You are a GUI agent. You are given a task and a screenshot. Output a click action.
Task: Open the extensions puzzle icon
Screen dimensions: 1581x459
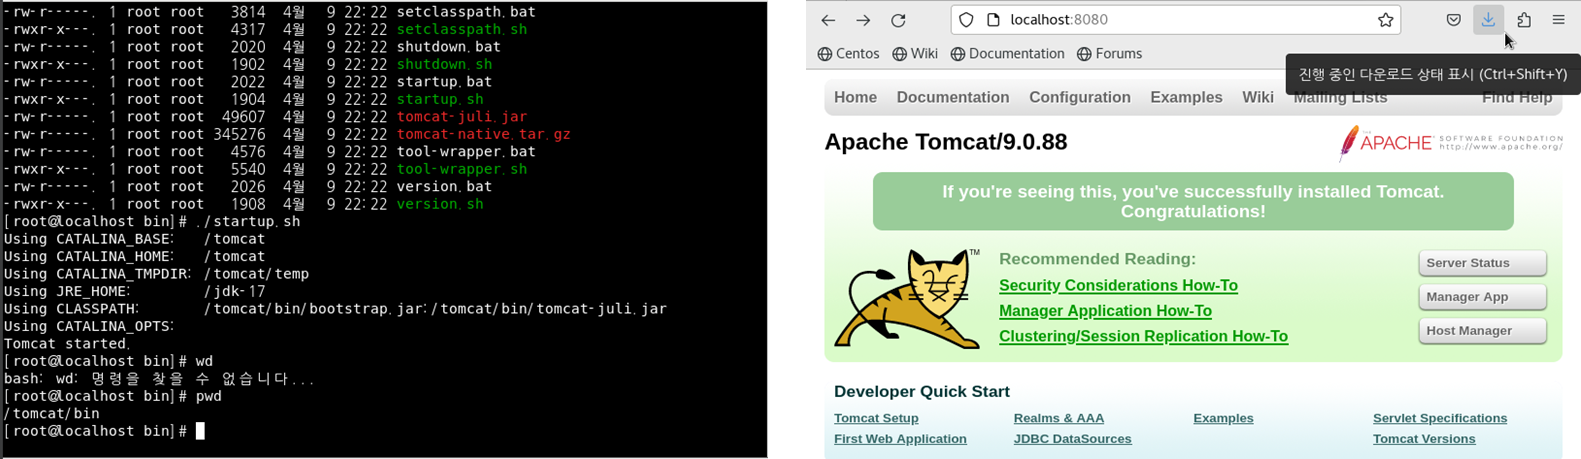coord(1524,20)
